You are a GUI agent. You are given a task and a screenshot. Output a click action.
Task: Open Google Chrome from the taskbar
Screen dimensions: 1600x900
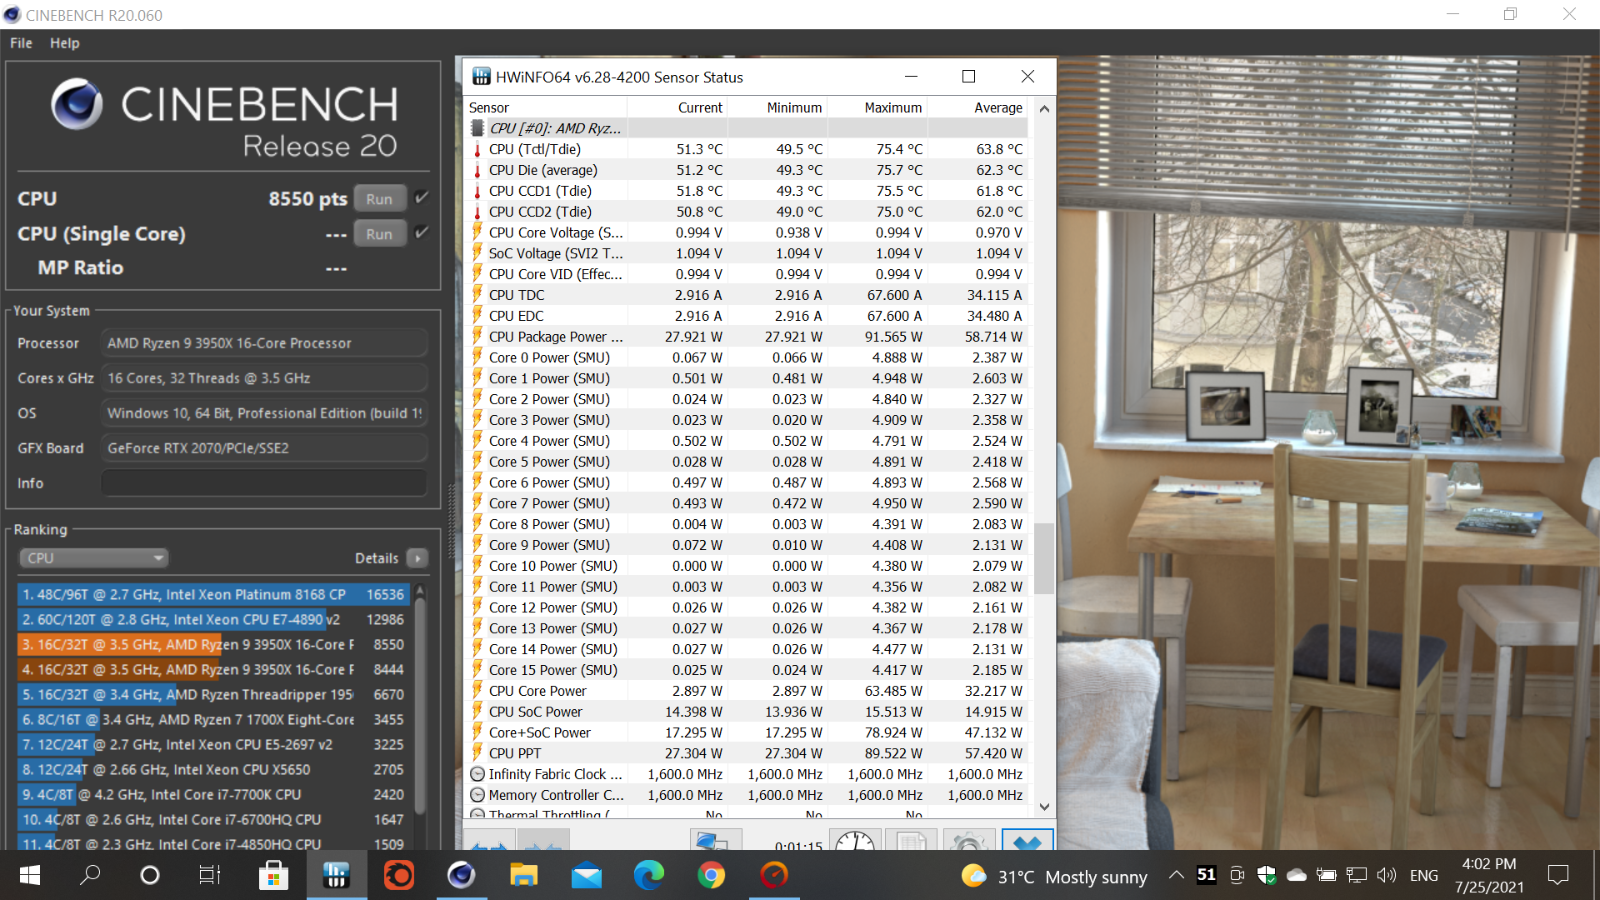[711, 875]
